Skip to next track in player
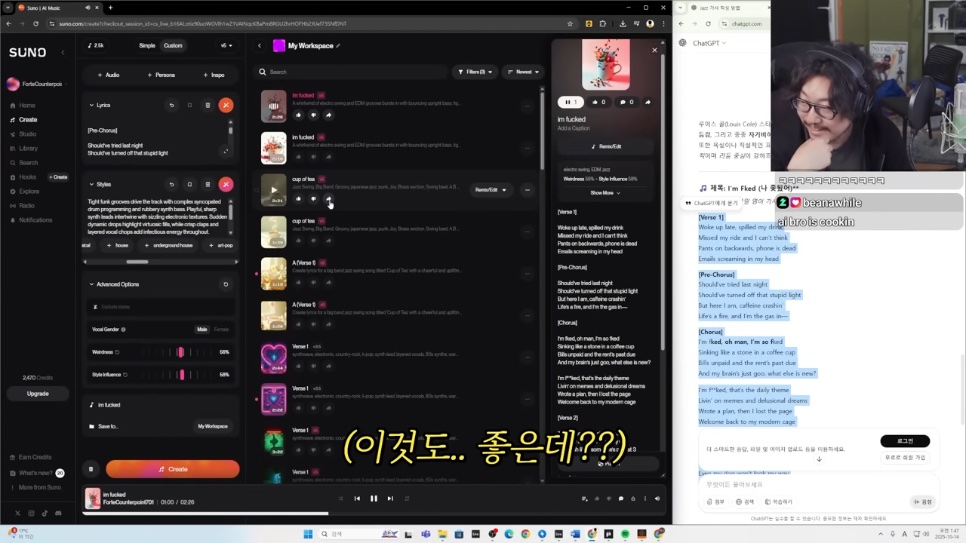Image resolution: width=966 pixels, height=543 pixels. 390,498
